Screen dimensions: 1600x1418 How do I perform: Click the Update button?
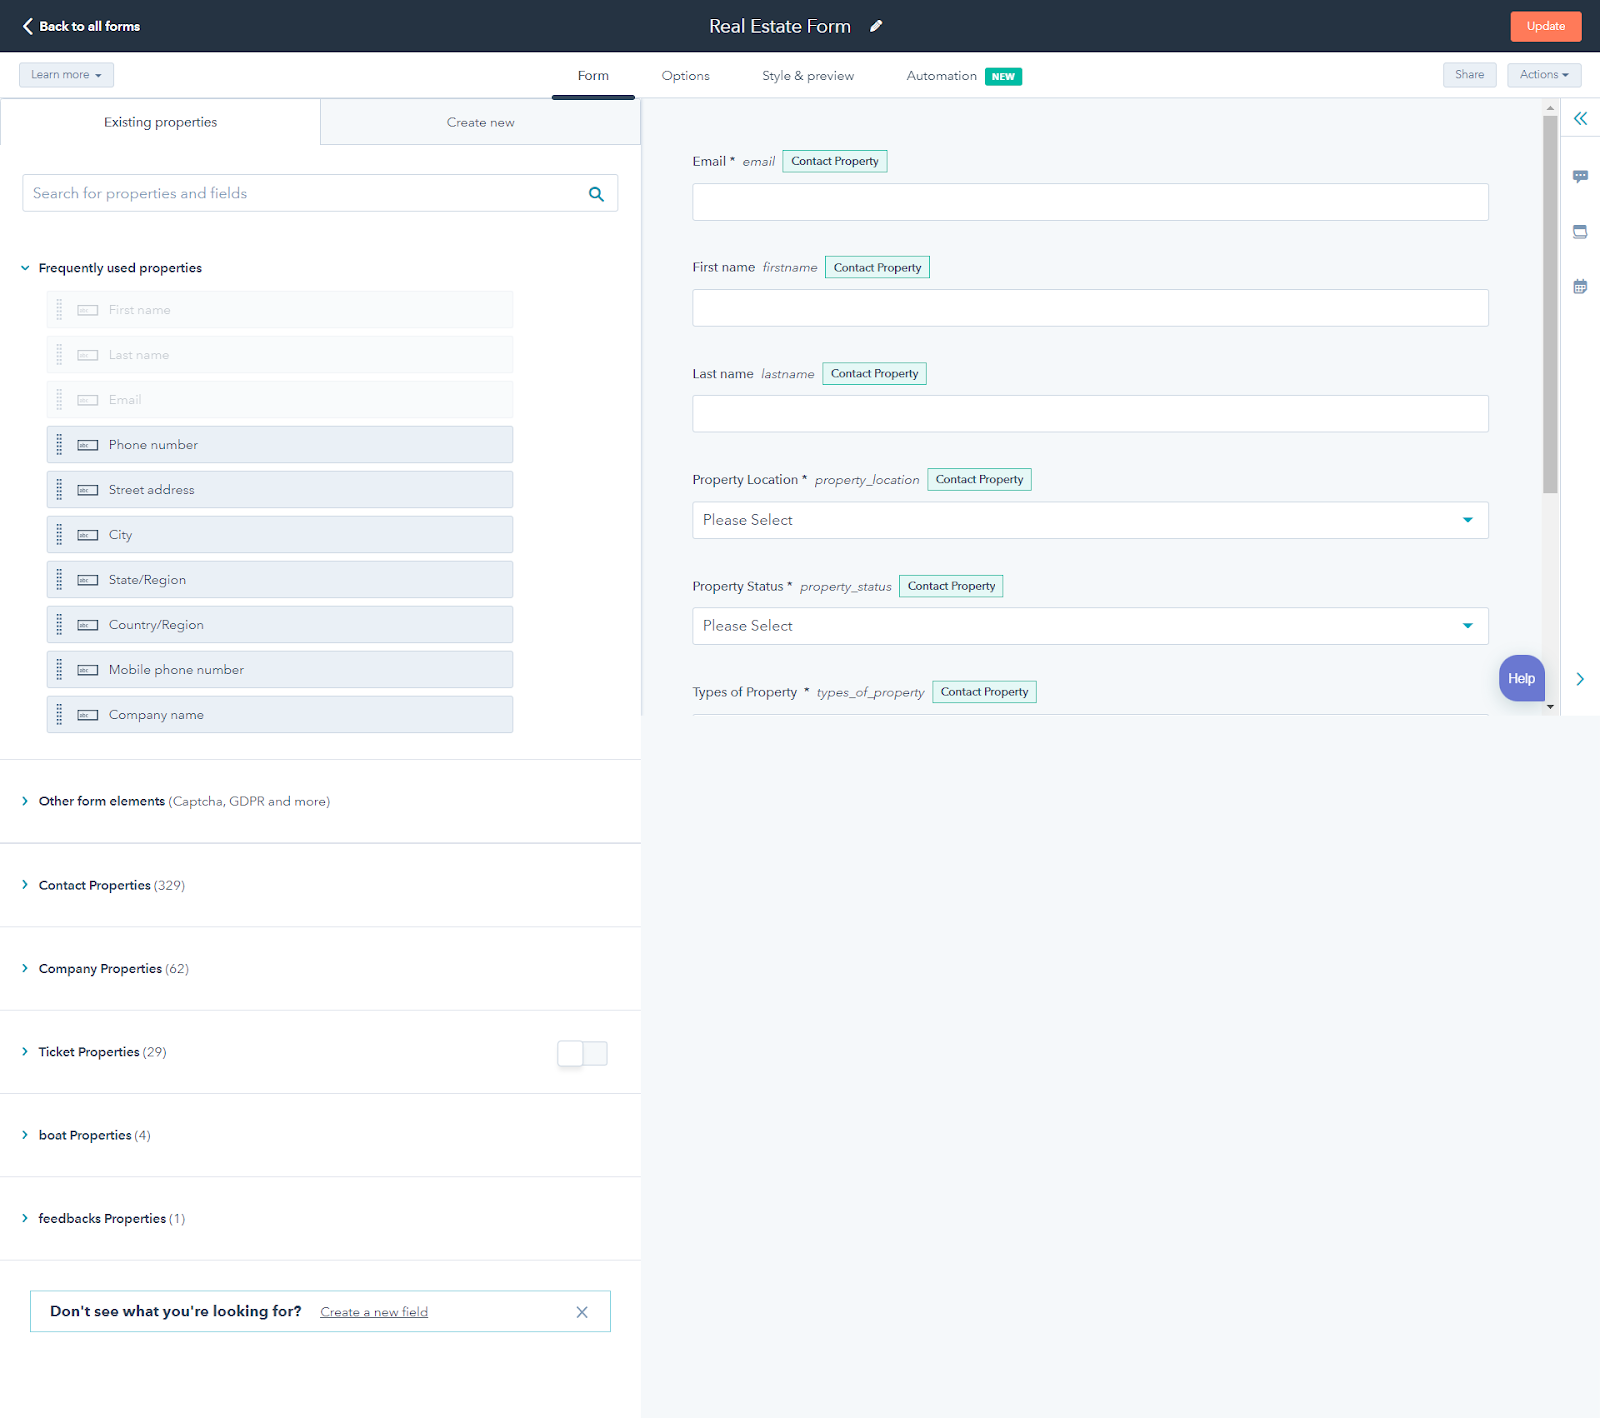coord(1545,26)
